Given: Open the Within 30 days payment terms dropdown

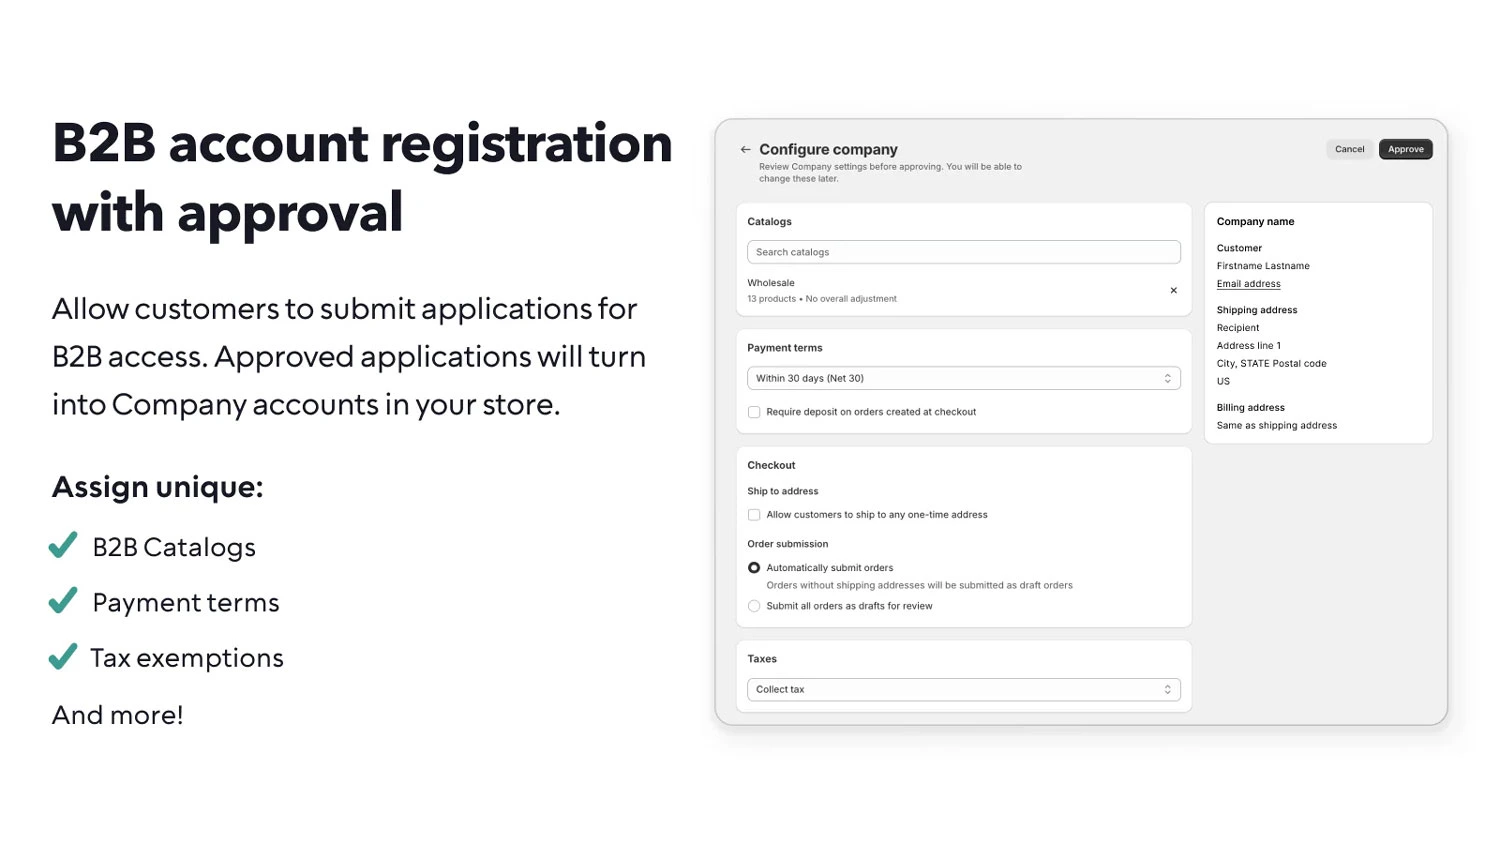Looking at the screenshot, I should (963, 378).
